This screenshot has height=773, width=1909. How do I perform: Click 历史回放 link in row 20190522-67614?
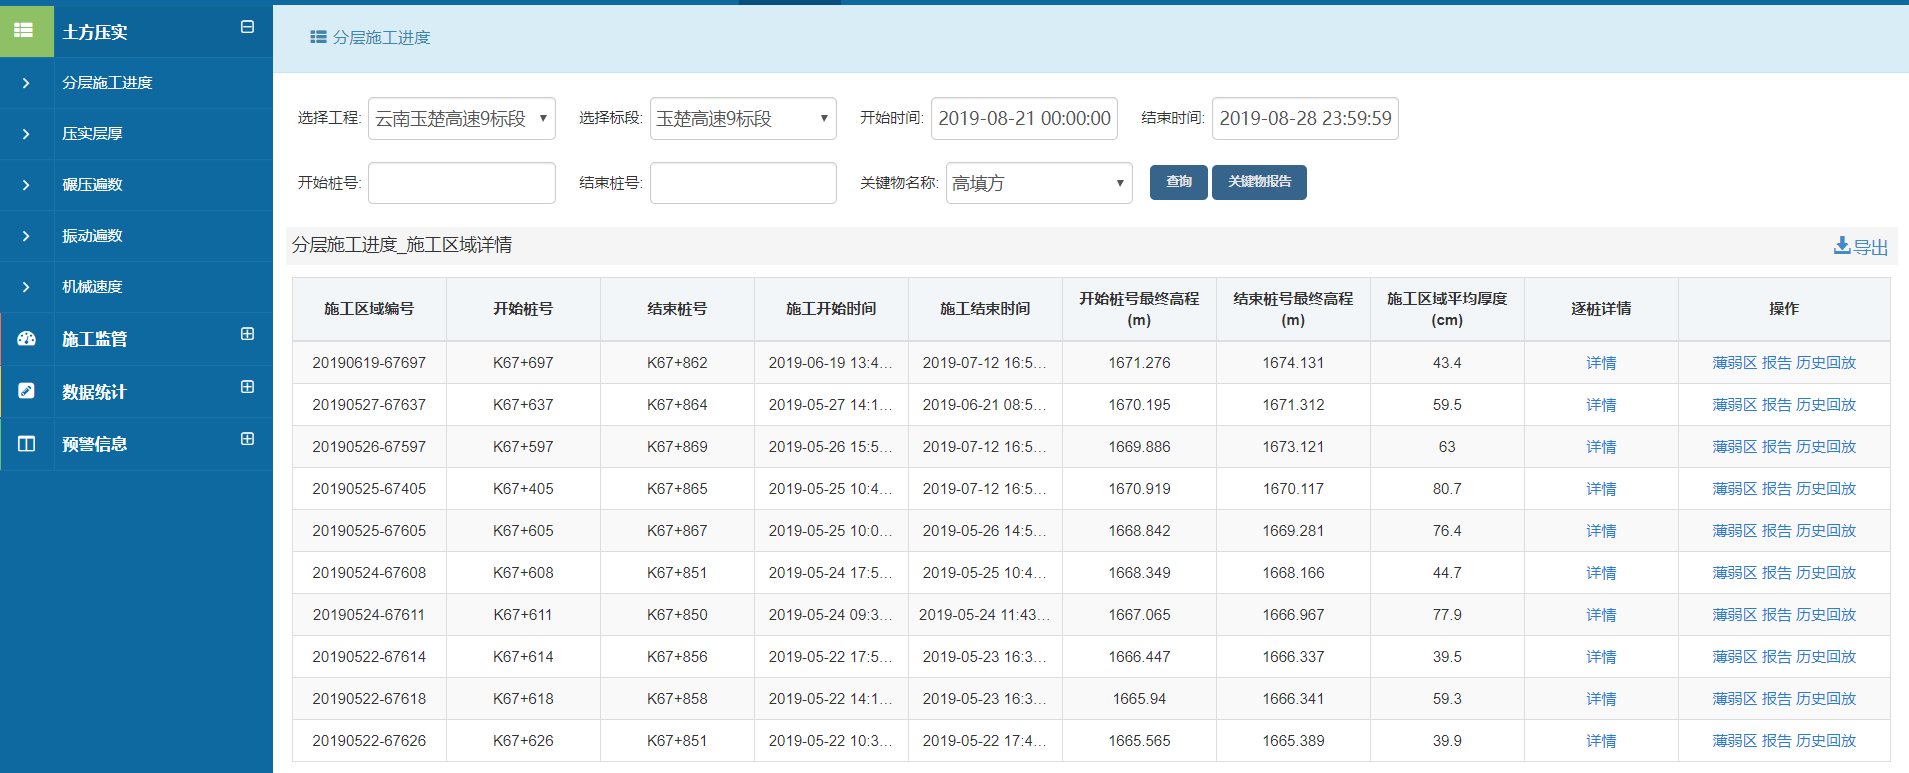pos(1826,657)
